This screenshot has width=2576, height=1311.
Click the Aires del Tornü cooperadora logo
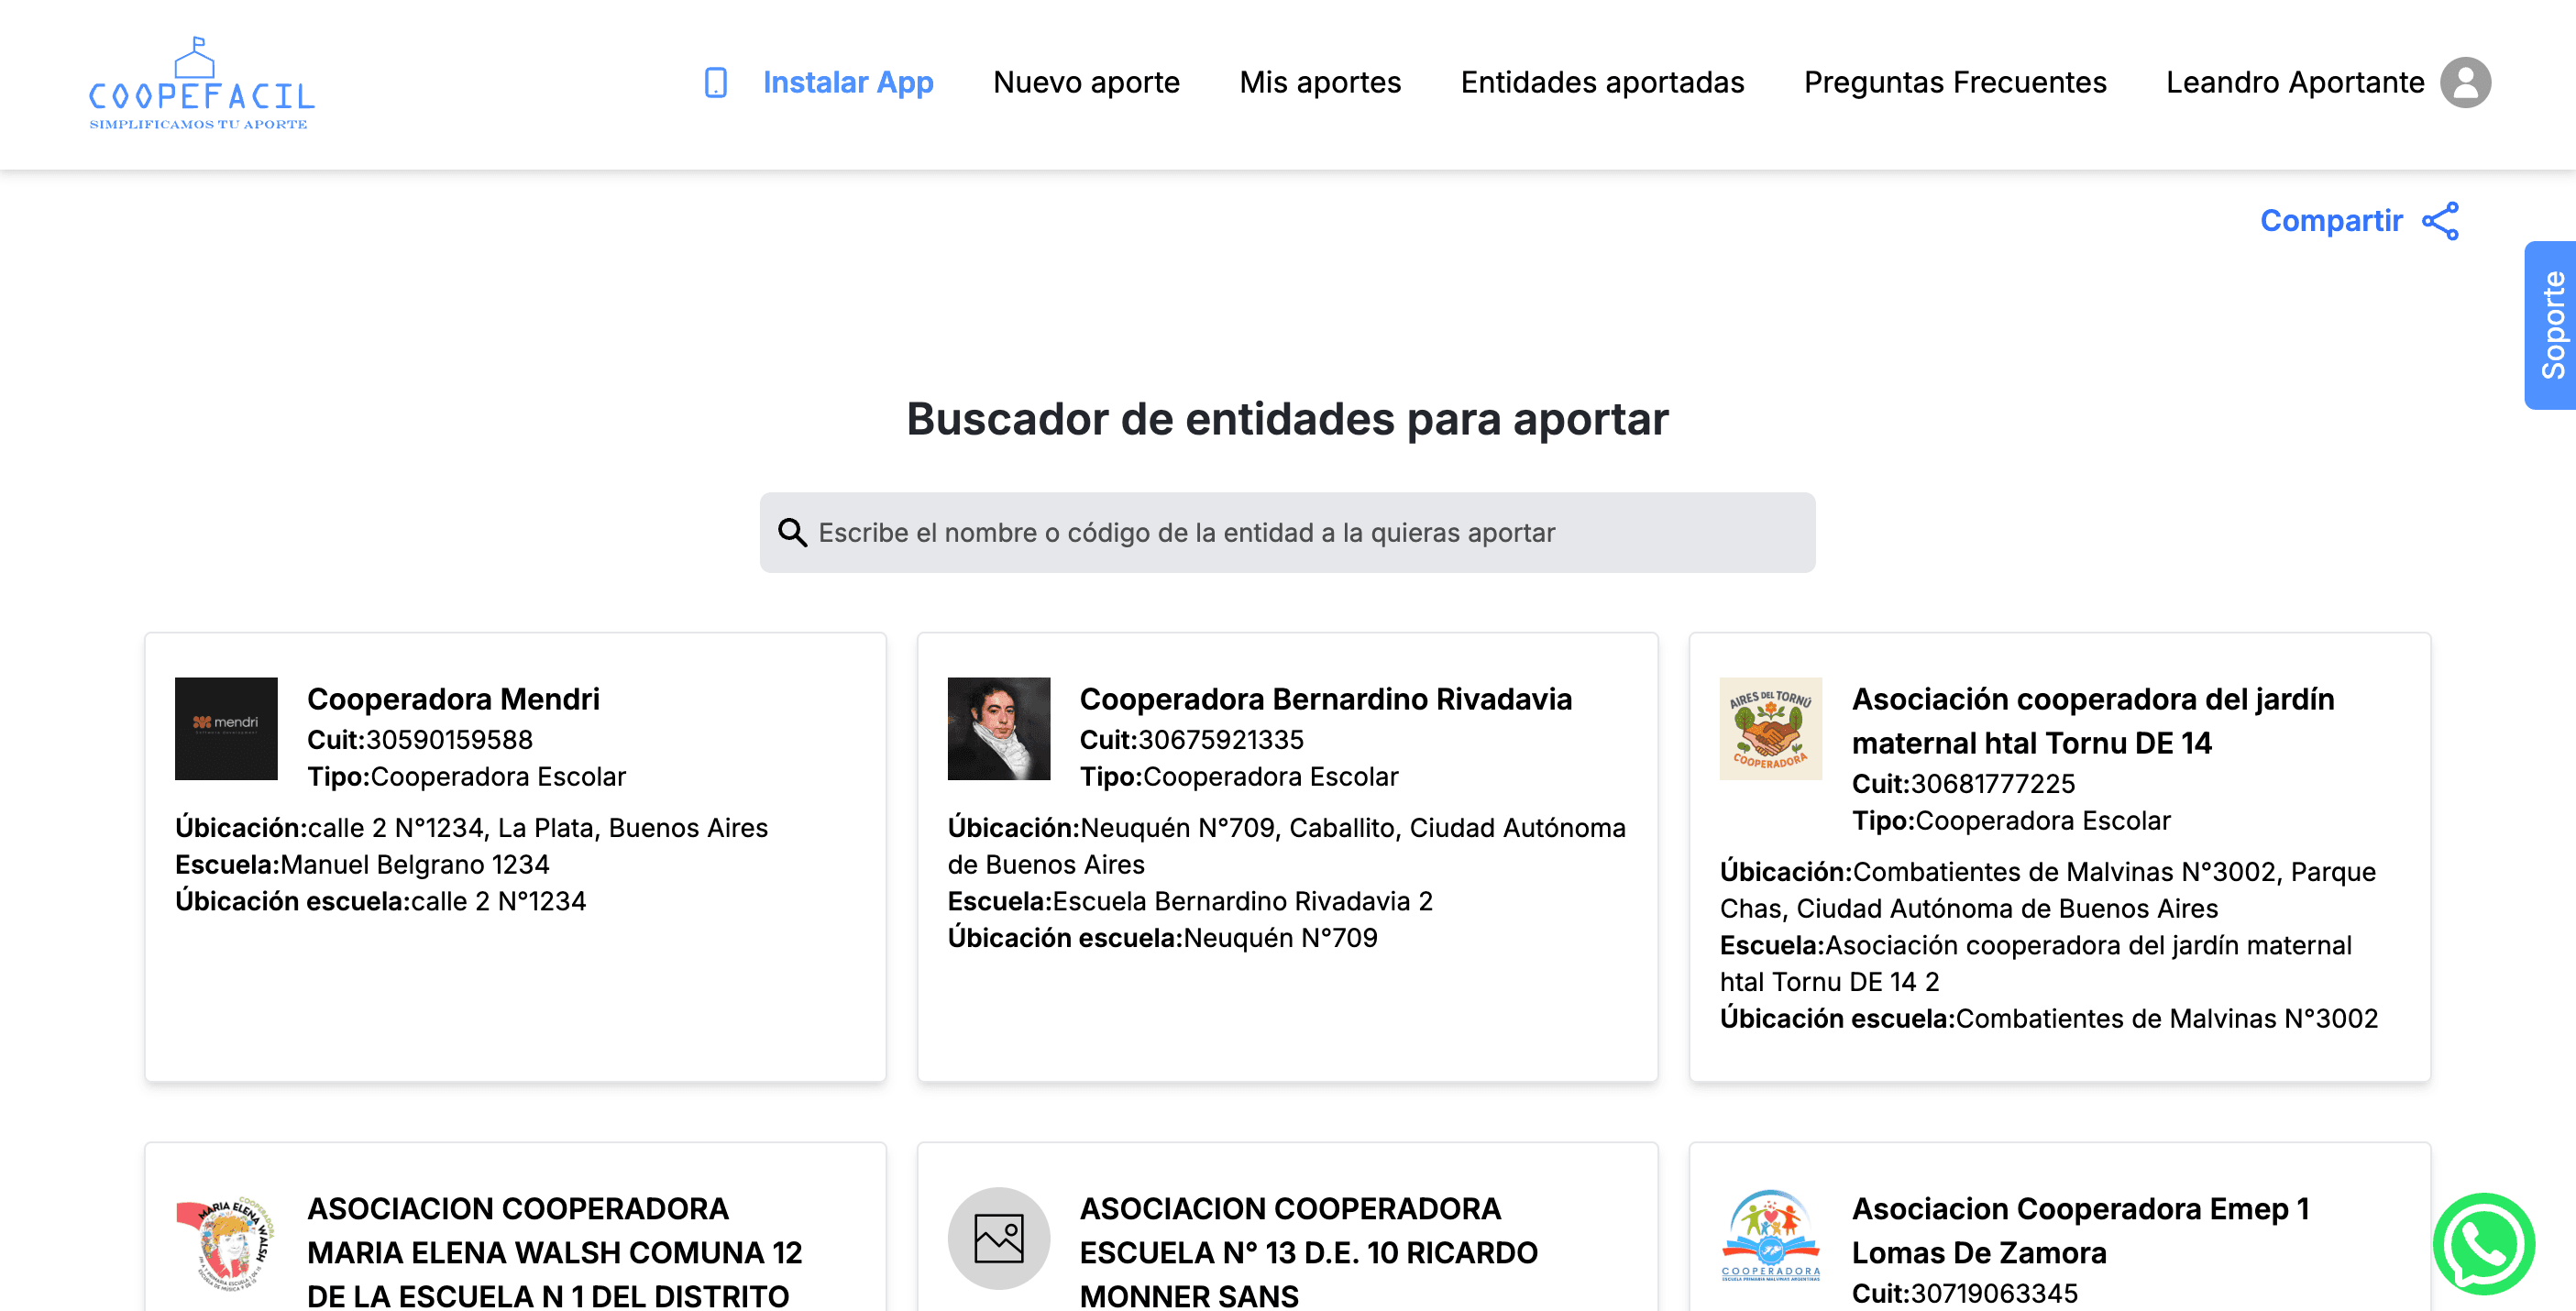[x=1770, y=729]
